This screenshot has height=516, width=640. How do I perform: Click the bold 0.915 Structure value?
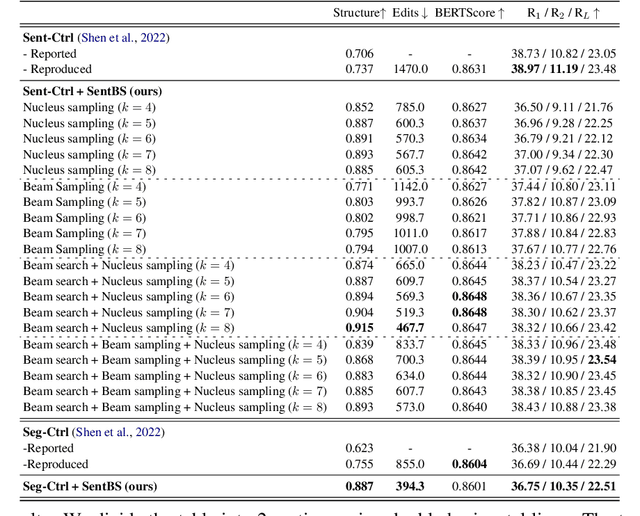coord(361,328)
